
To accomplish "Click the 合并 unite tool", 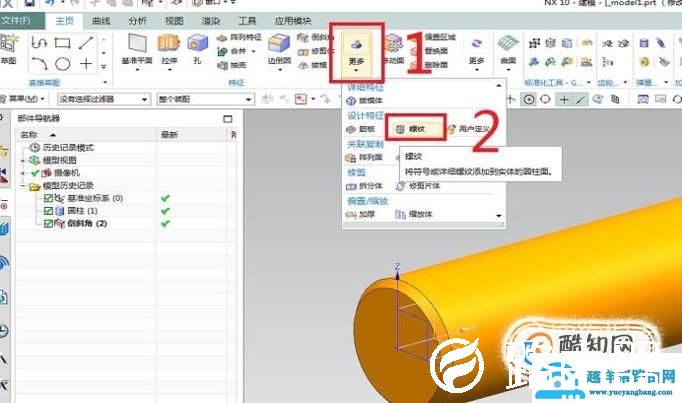I will click(231, 51).
